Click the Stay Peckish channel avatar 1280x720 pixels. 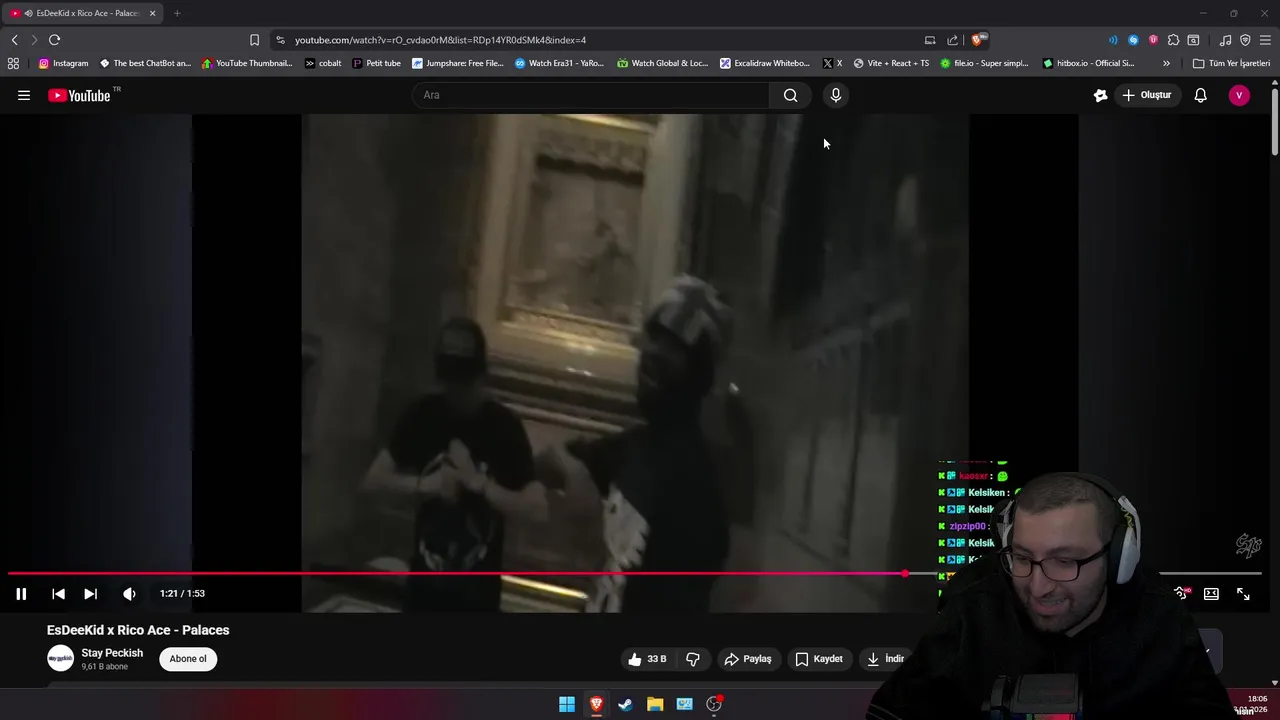(x=61, y=658)
